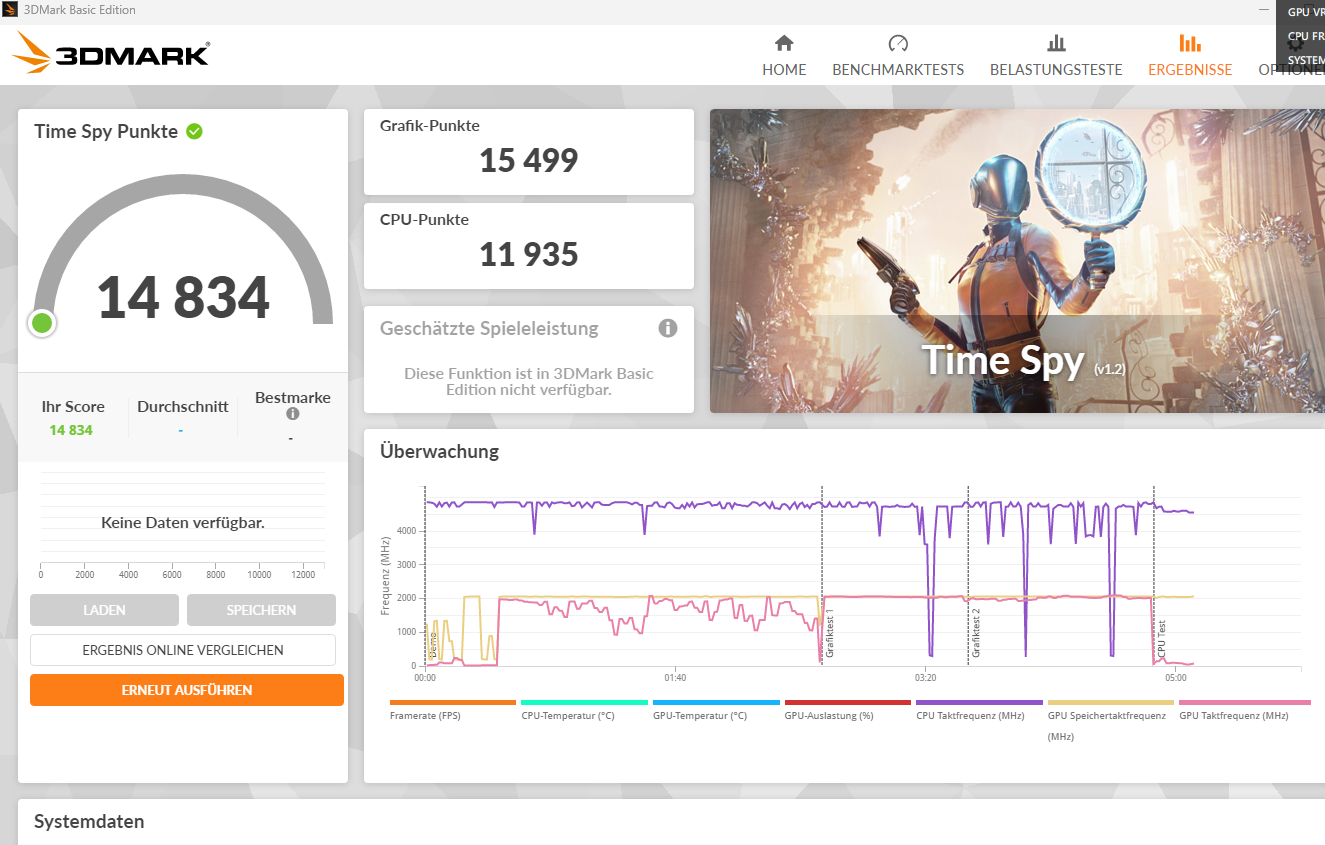1325x845 pixels.
Task: Toggle GPU-Temperatur legend swatch
Action: (x=716, y=703)
